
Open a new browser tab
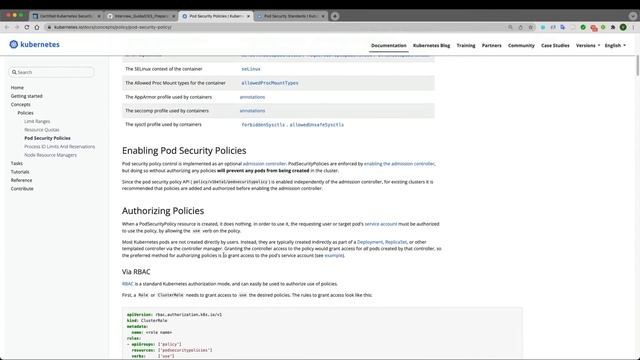[x=335, y=16]
